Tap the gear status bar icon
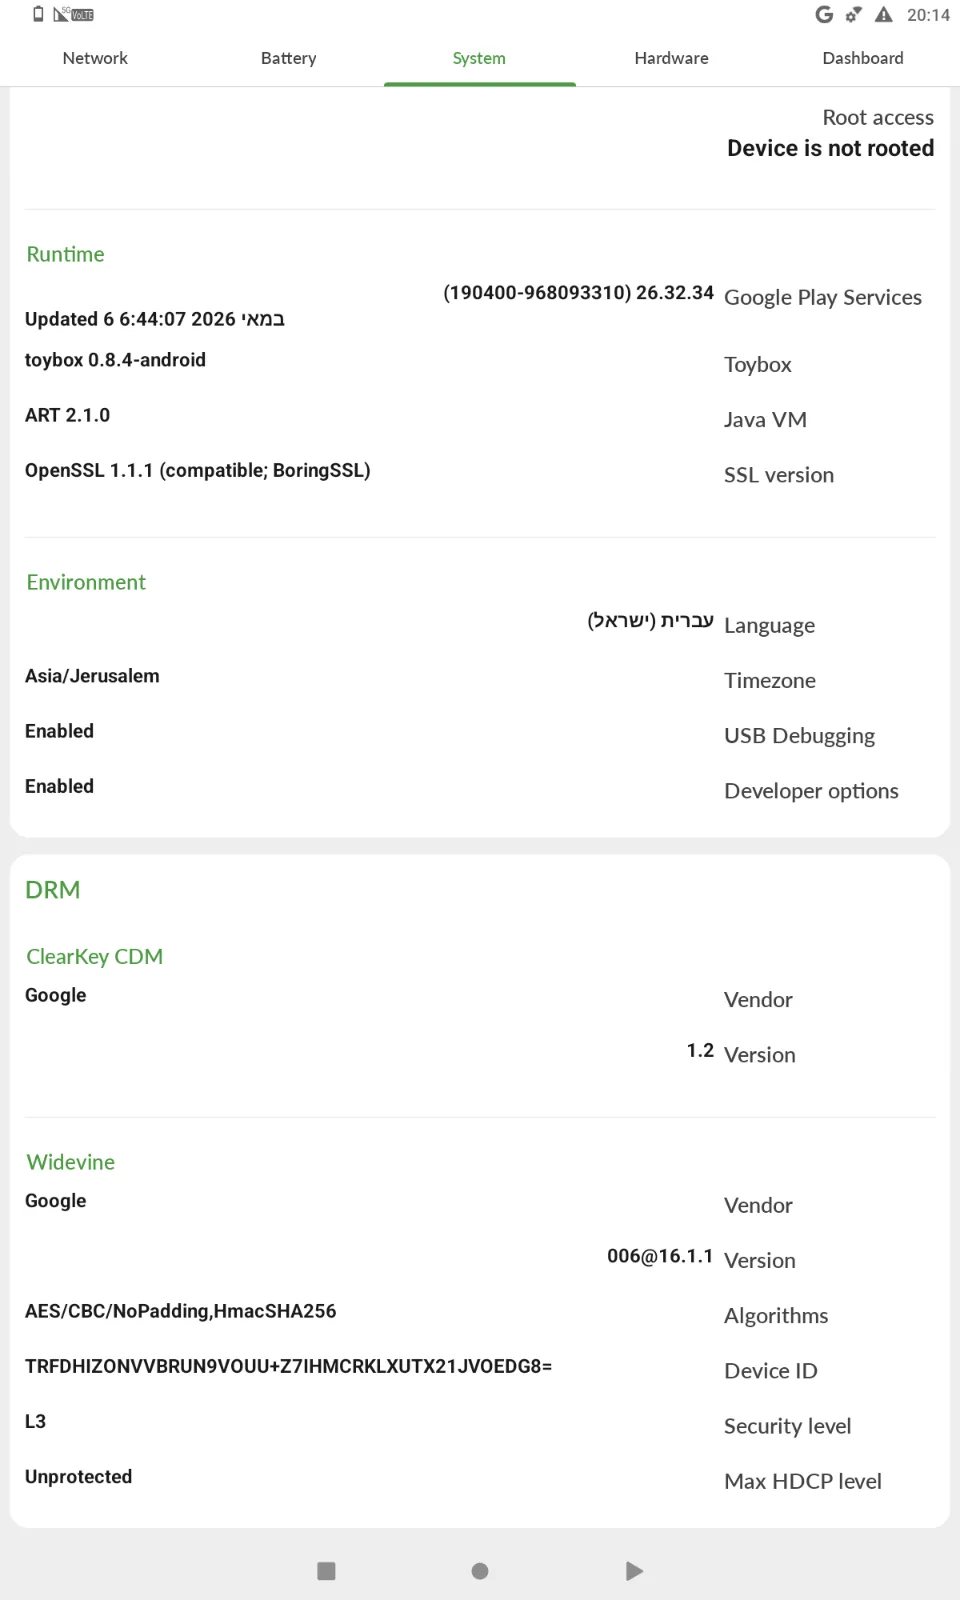 [x=853, y=14]
